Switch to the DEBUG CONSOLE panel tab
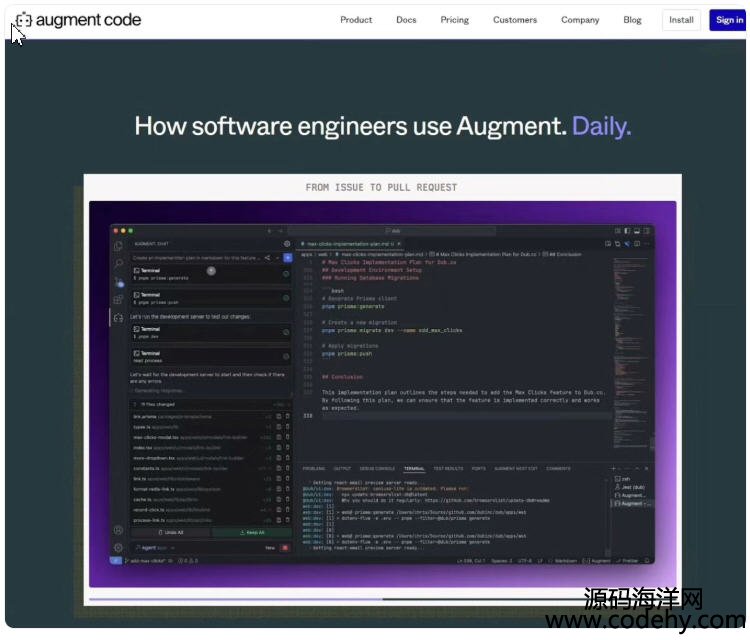This screenshot has height=640, width=750. pos(377,468)
